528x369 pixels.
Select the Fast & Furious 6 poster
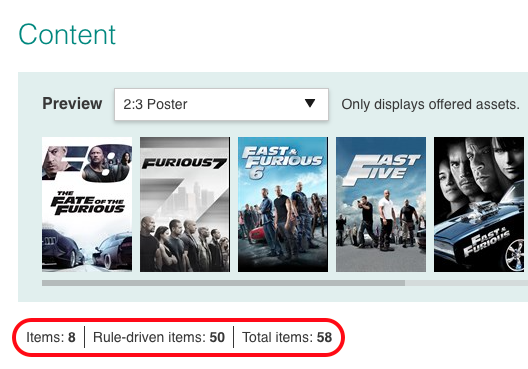(x=283, y=204)
